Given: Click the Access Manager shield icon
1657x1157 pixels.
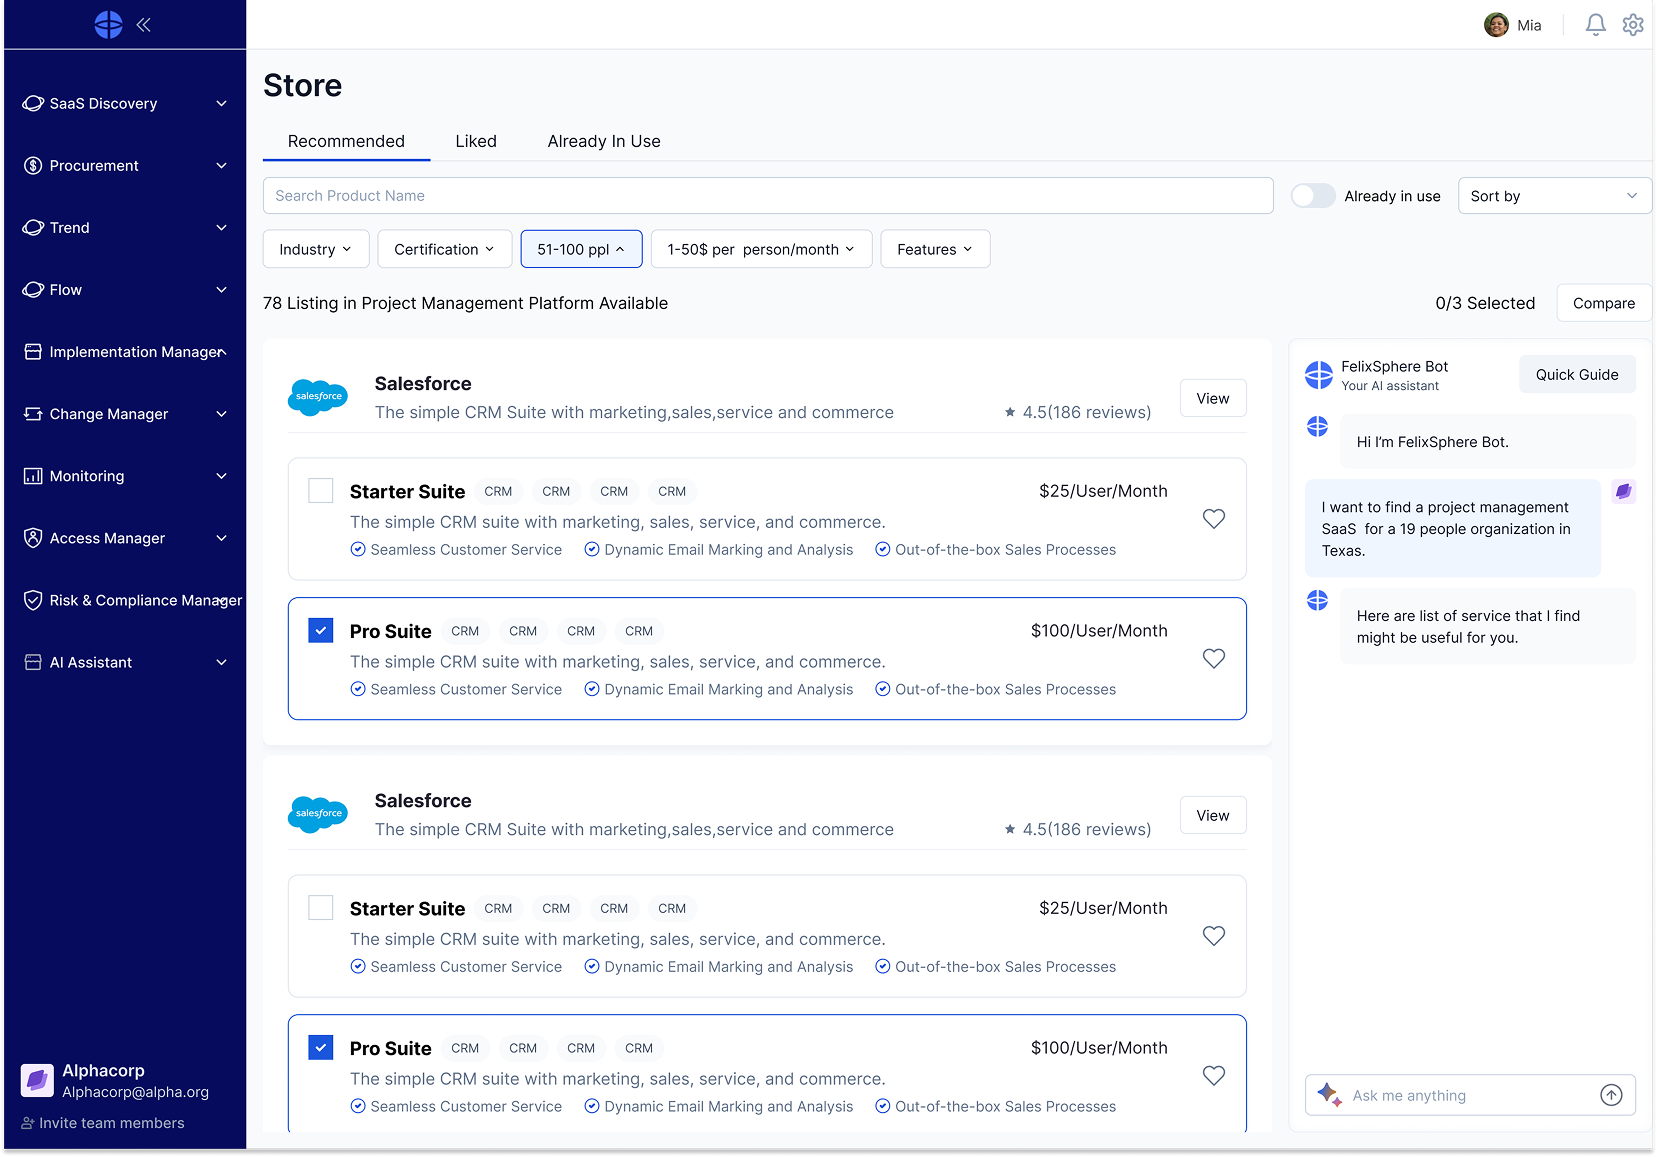Looking at the screenshot, I should [x=33, y=538].
